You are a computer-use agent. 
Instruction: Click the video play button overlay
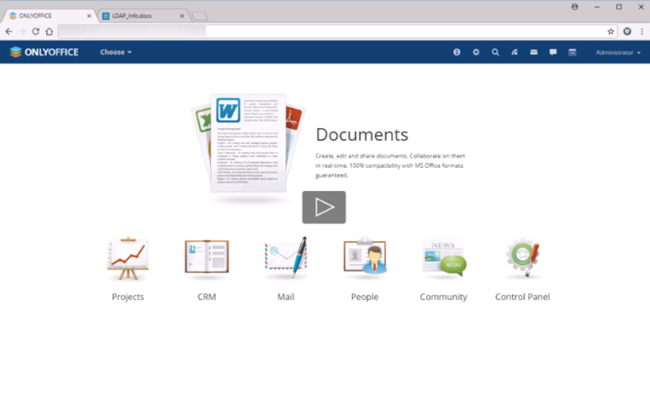pyautogui.click(x=324, y=207)
